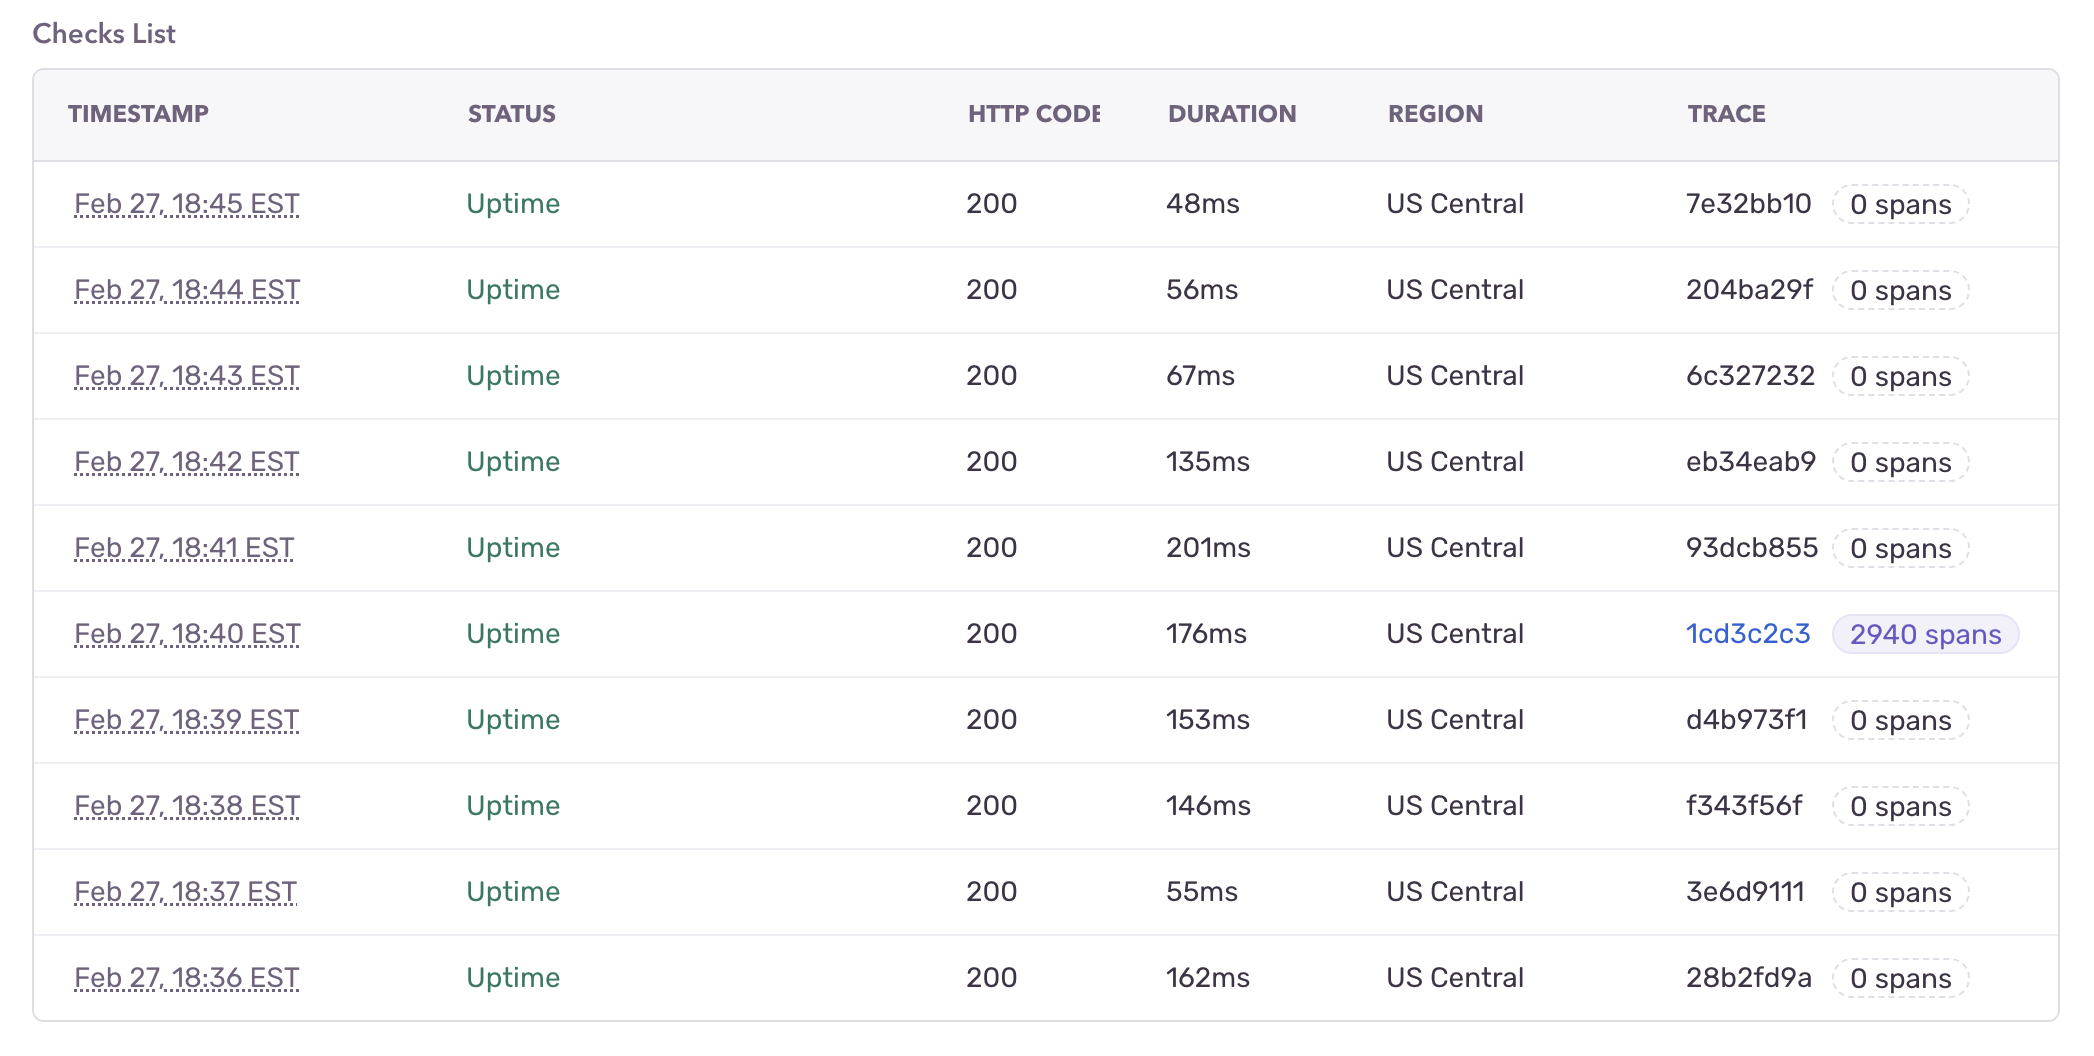
Task: Click the 162ms duration value
Action: 1207,978
